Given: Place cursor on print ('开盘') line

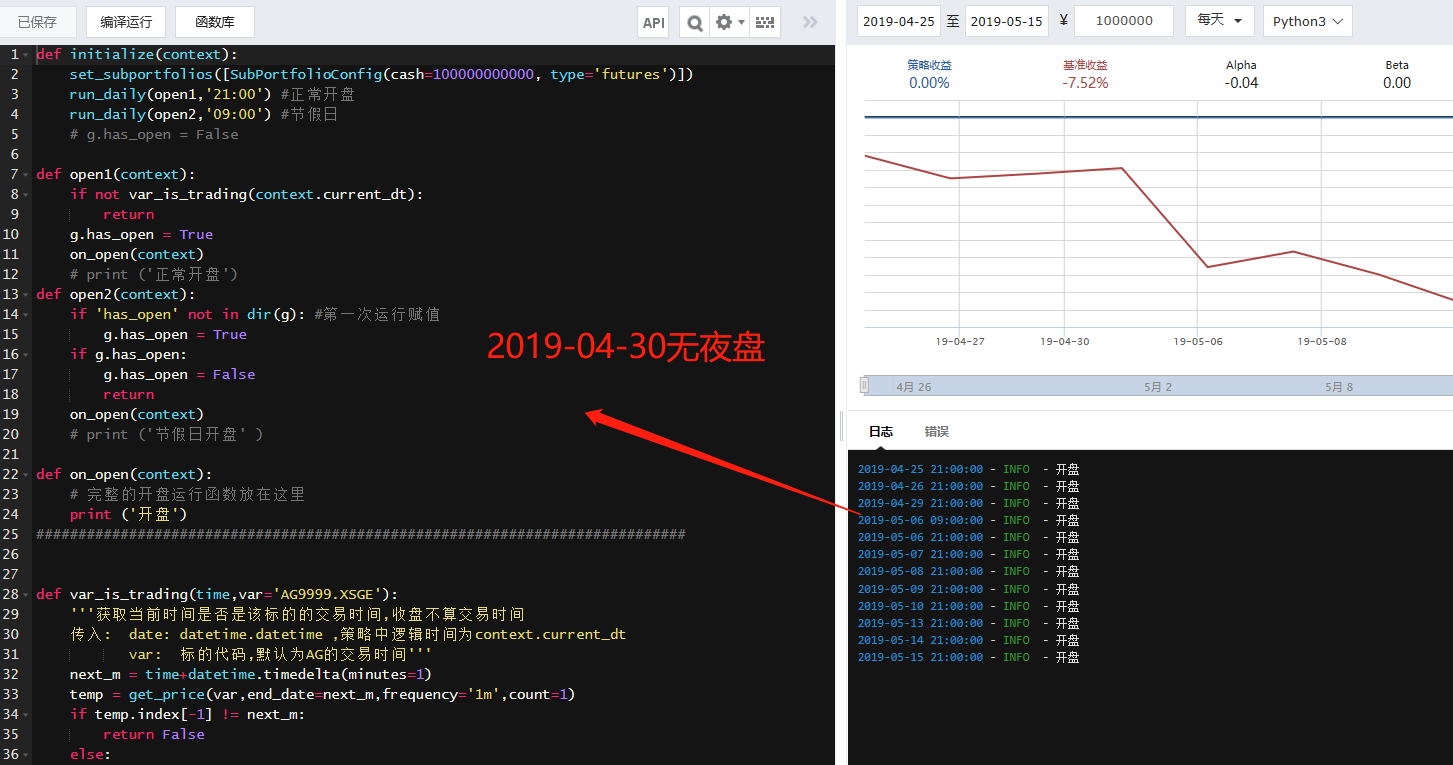Looking at the screenshot, I should [x=128, y=514].
